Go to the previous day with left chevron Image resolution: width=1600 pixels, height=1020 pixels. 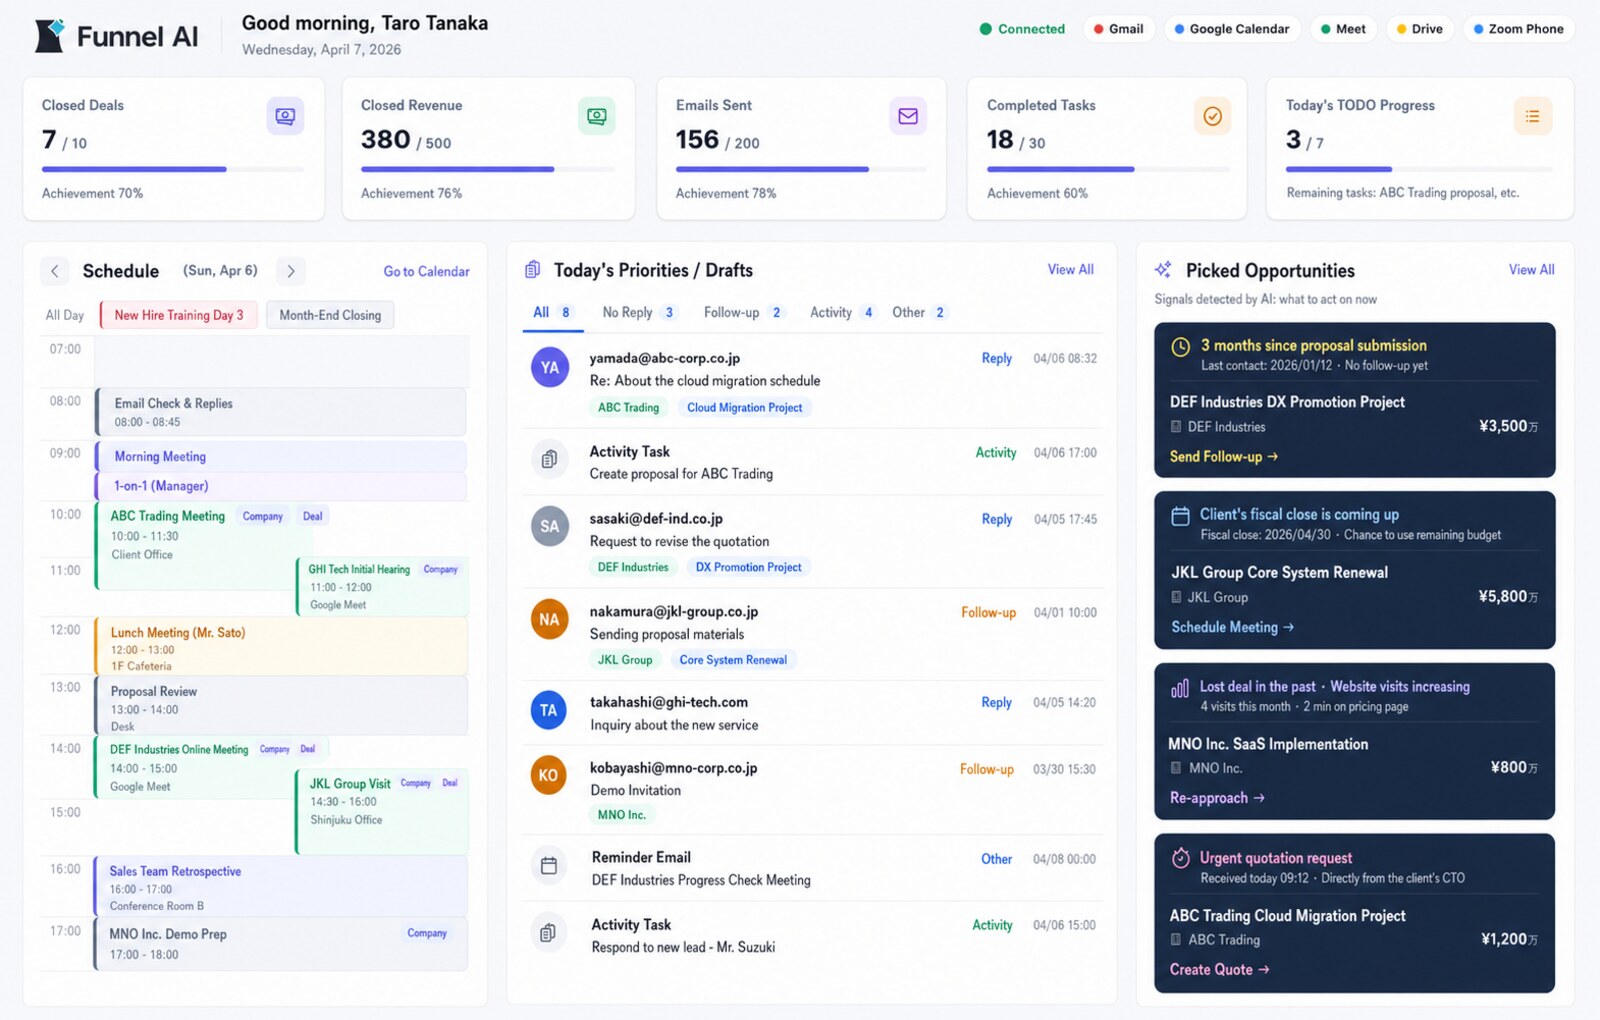click(55, 270)
